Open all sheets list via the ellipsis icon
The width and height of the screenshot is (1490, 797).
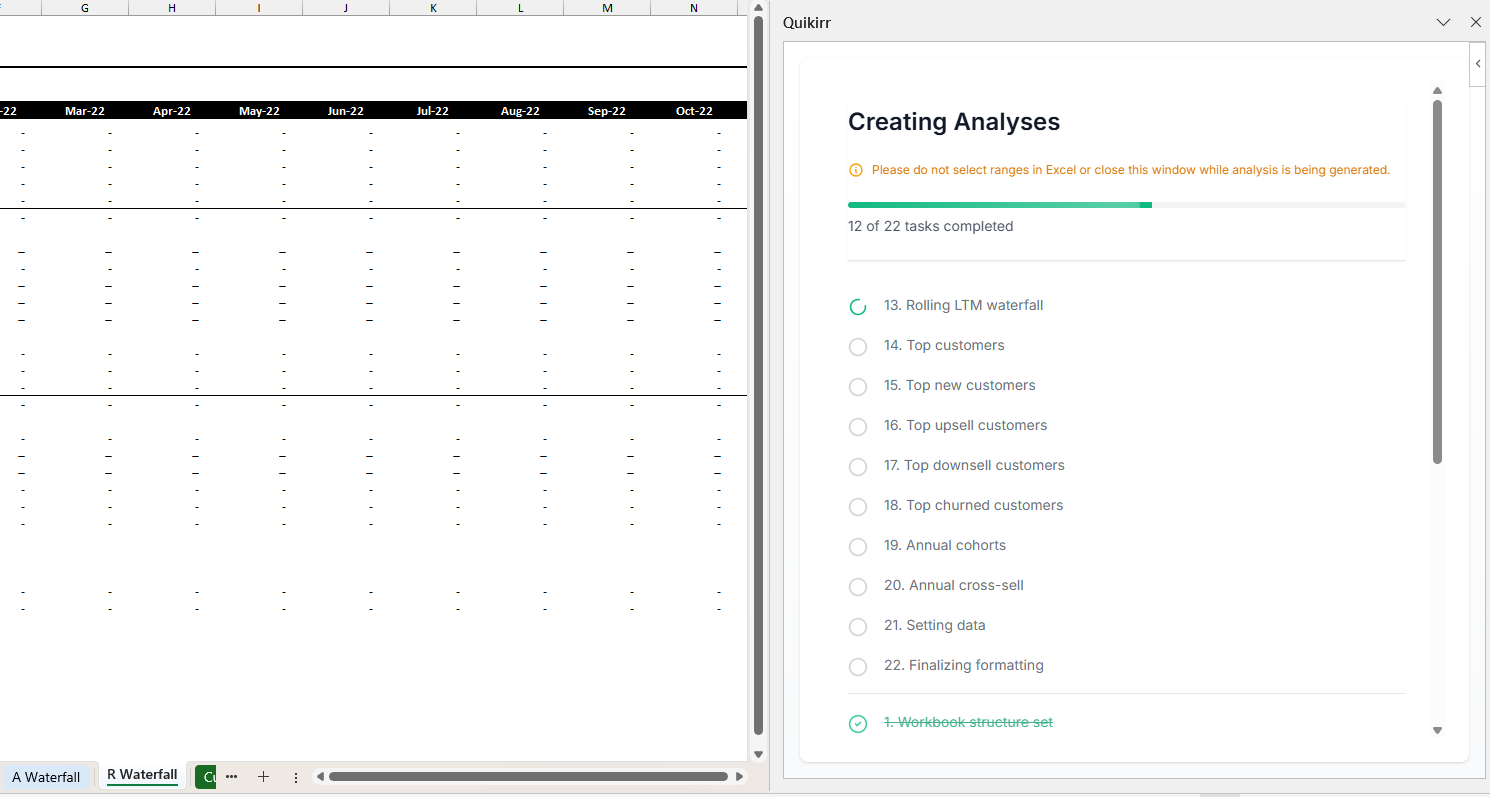(231, 776)
